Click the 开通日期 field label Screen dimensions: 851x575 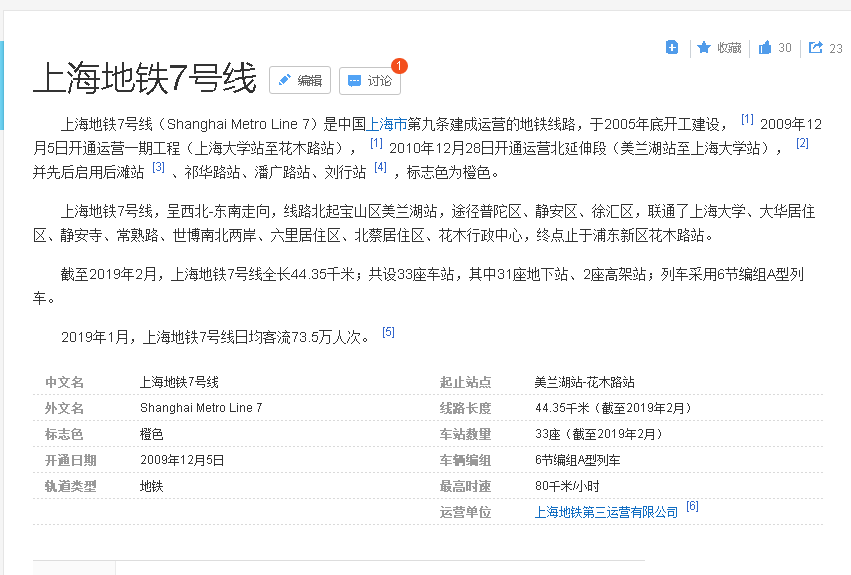pos(71,460)
